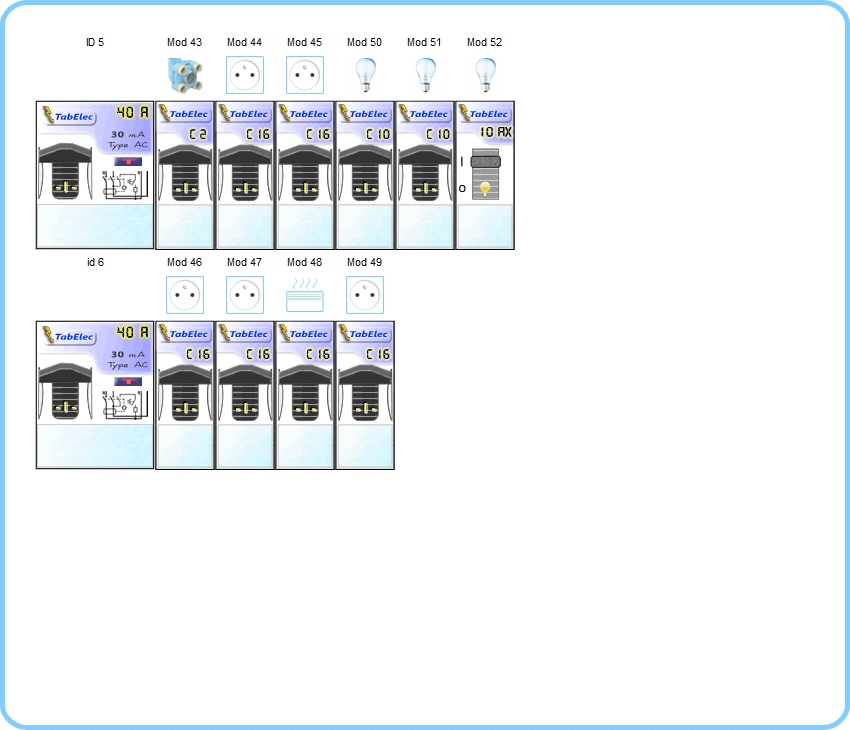The height and width of the screenshot is (730, 850).
Task: Click the 'Mod 52' label
Action: pyautogui.click(x=485, y=42)
